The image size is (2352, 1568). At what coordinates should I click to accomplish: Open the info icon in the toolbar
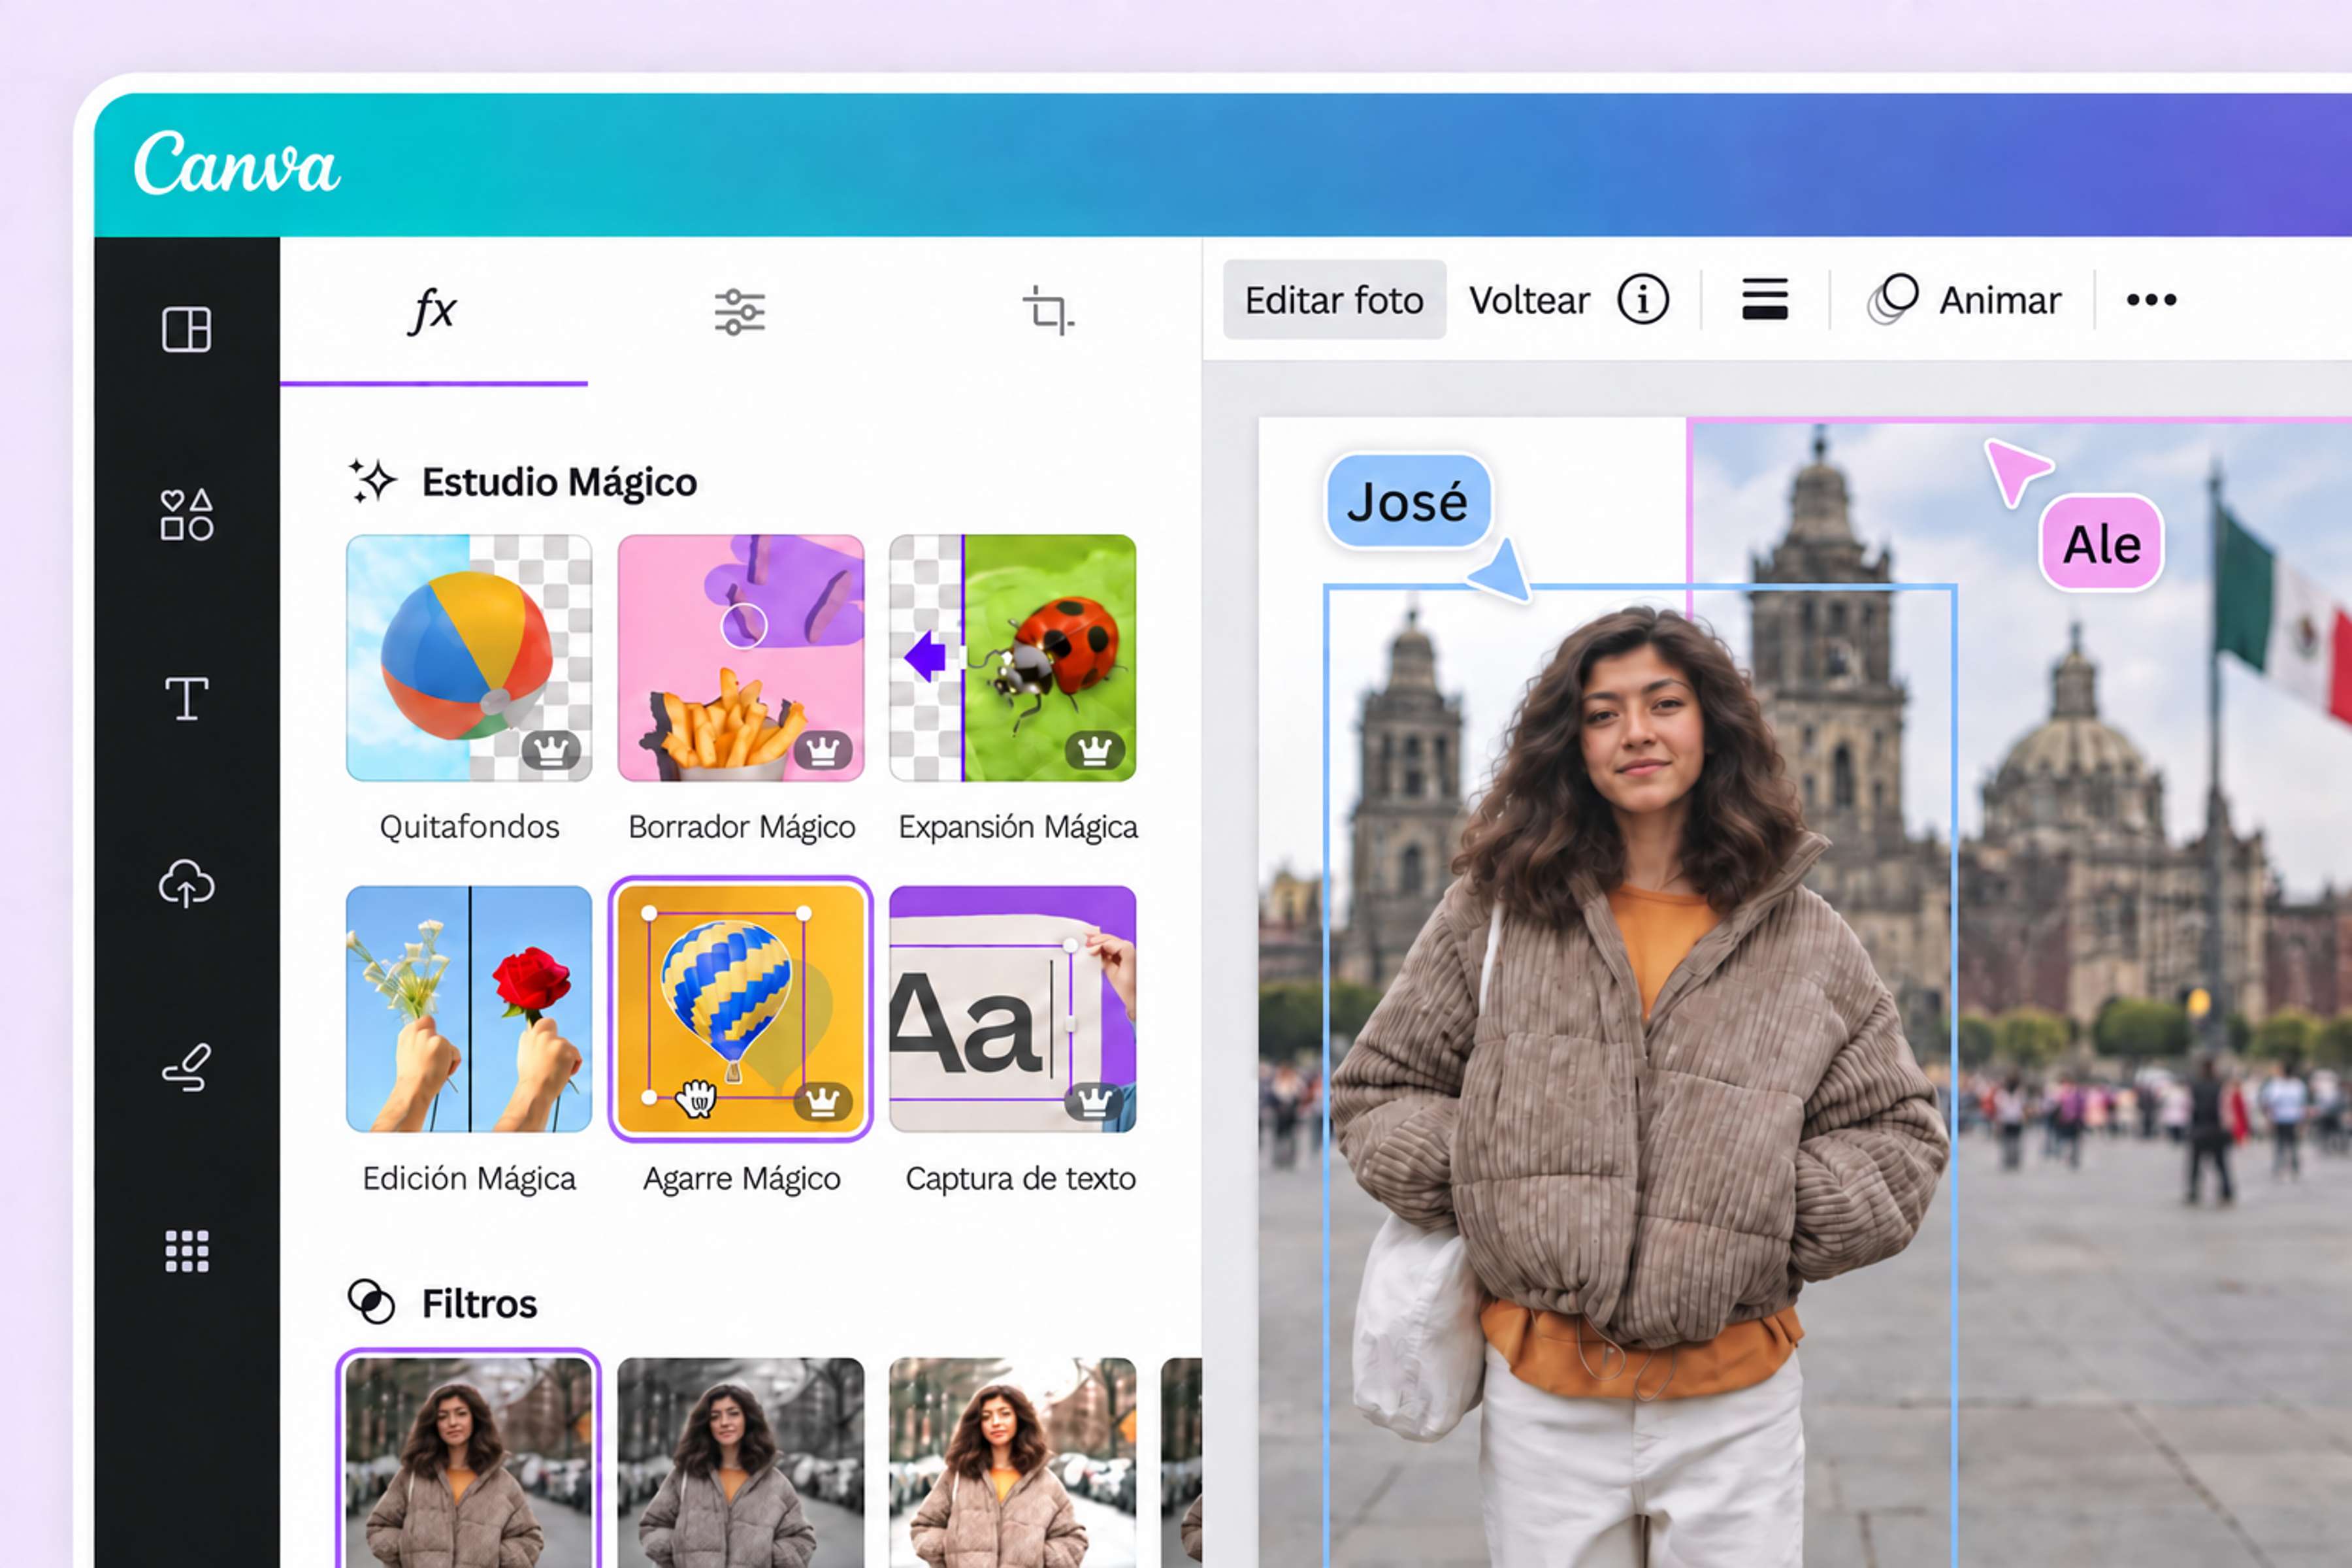1643,299
